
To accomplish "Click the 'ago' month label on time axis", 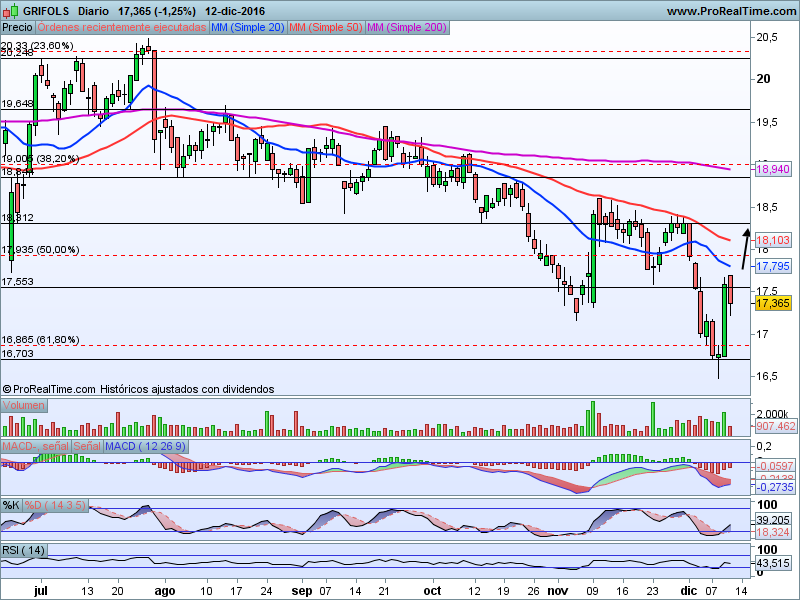I will point(165,591).
